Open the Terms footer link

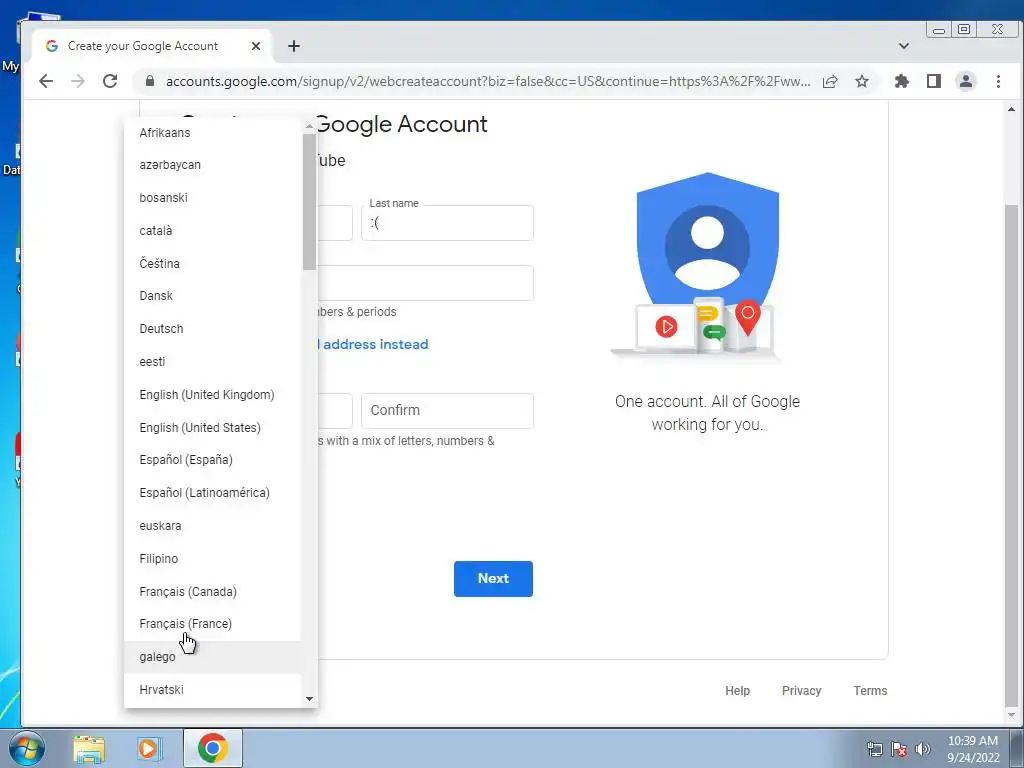(870, 690)
